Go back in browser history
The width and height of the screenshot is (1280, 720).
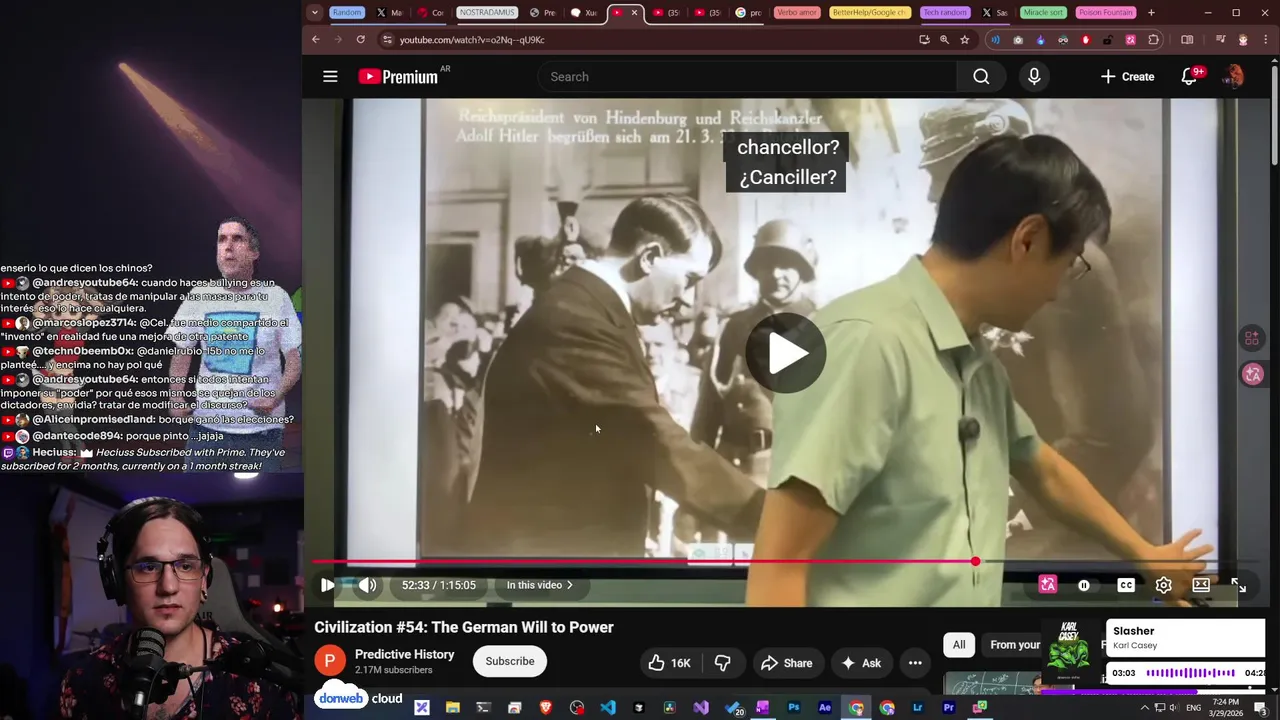[316, 40]
